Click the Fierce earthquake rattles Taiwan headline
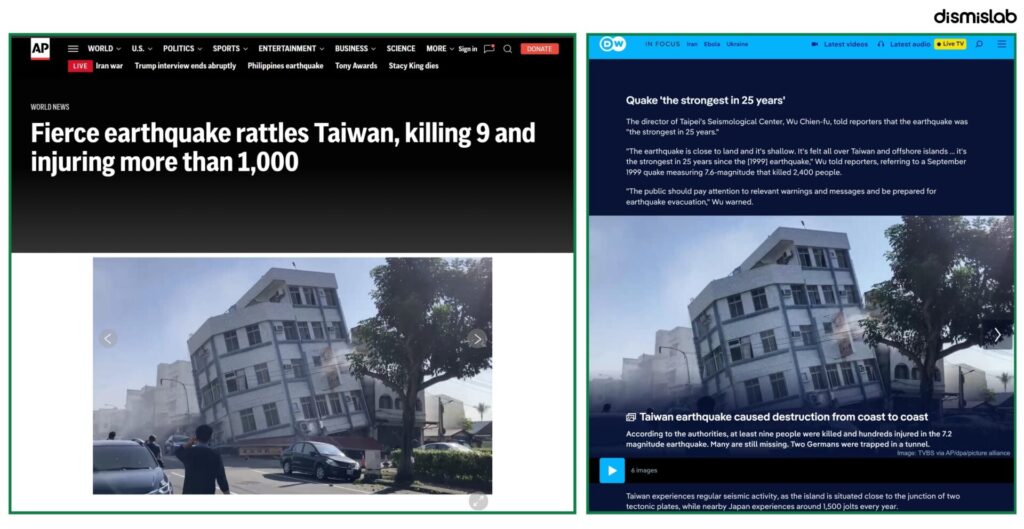The width and height of the screenshot is (1024, 529). point(283,147)
